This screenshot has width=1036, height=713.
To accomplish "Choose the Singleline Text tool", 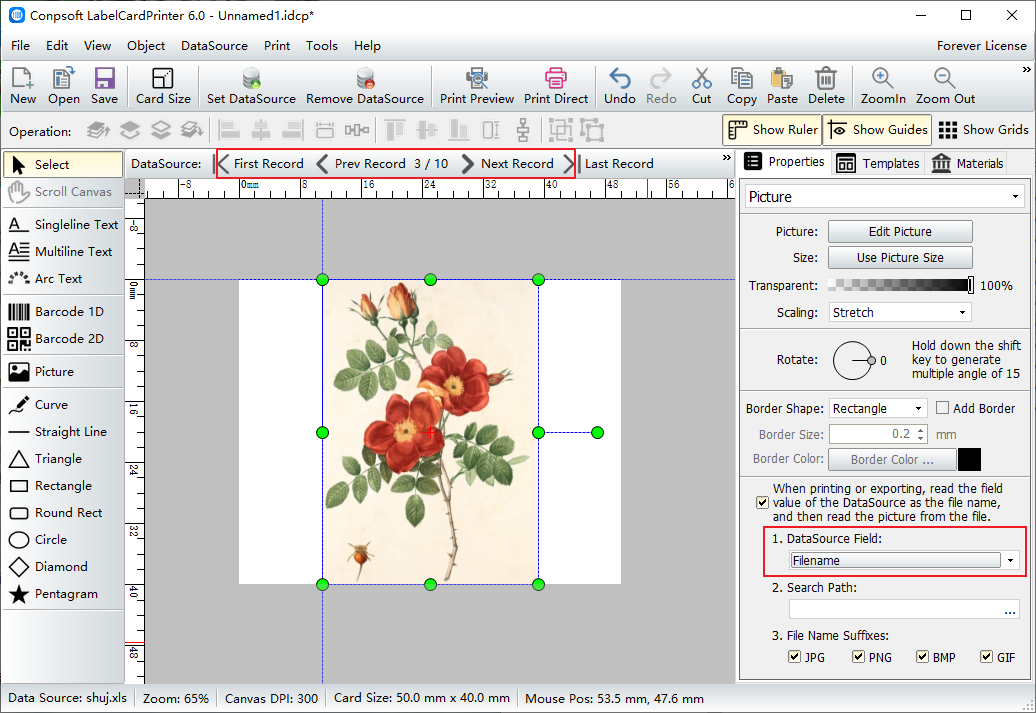I will pyautogui.click(x=63, y=225).
